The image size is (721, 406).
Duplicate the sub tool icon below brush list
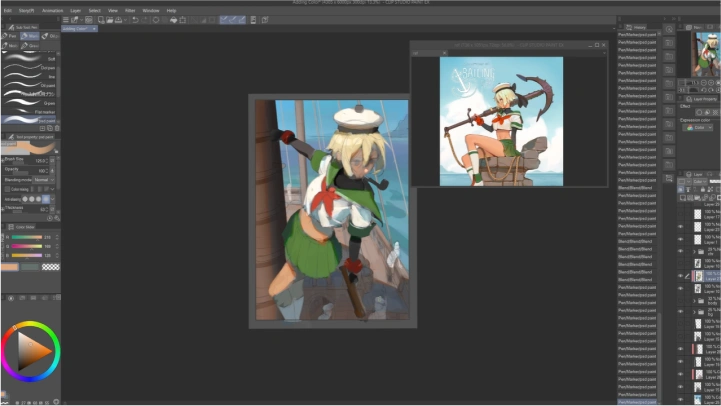point(50,128)
